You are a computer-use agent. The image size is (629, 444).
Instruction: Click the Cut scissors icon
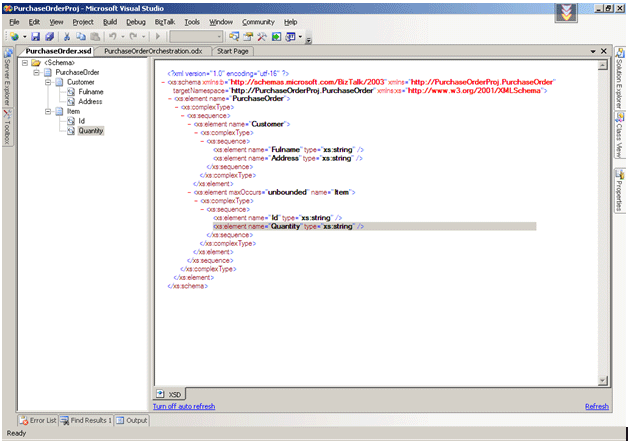65,36
